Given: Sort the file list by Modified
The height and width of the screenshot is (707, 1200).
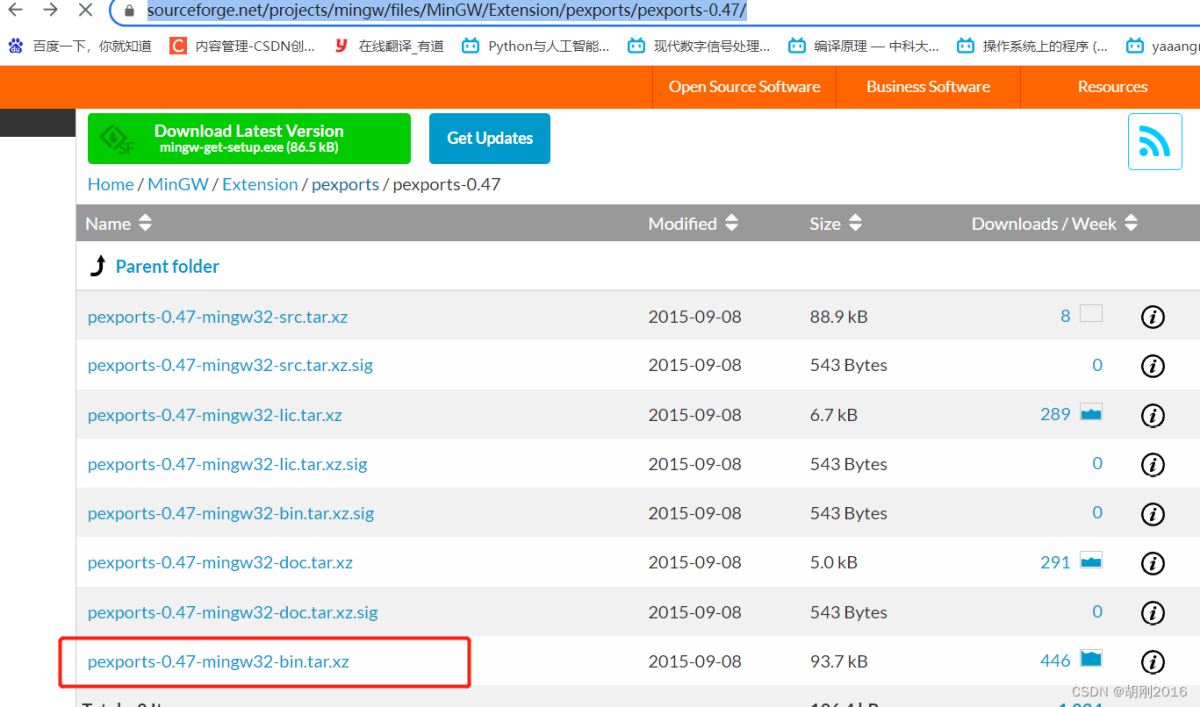Looking at the screenshot, I should (693, 224).
